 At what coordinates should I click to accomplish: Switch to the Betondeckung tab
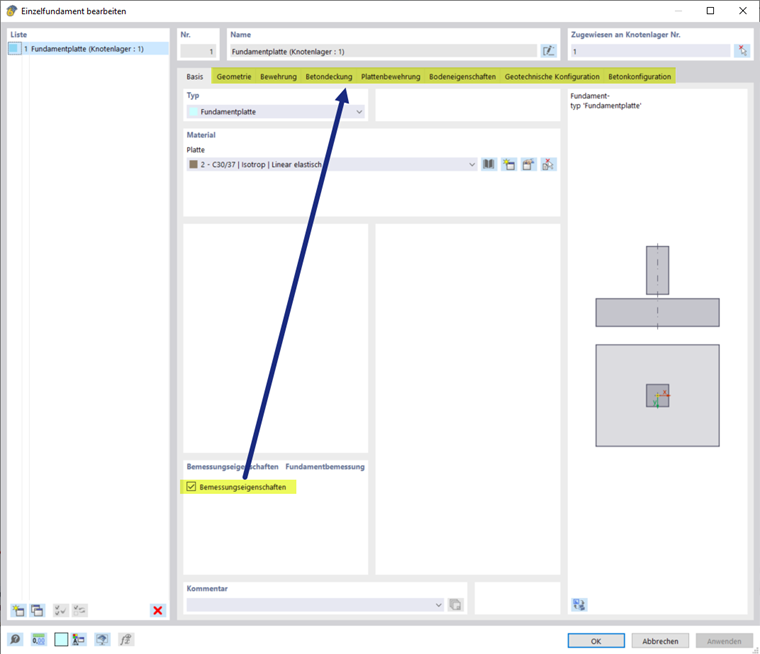[x=329, y=77]
